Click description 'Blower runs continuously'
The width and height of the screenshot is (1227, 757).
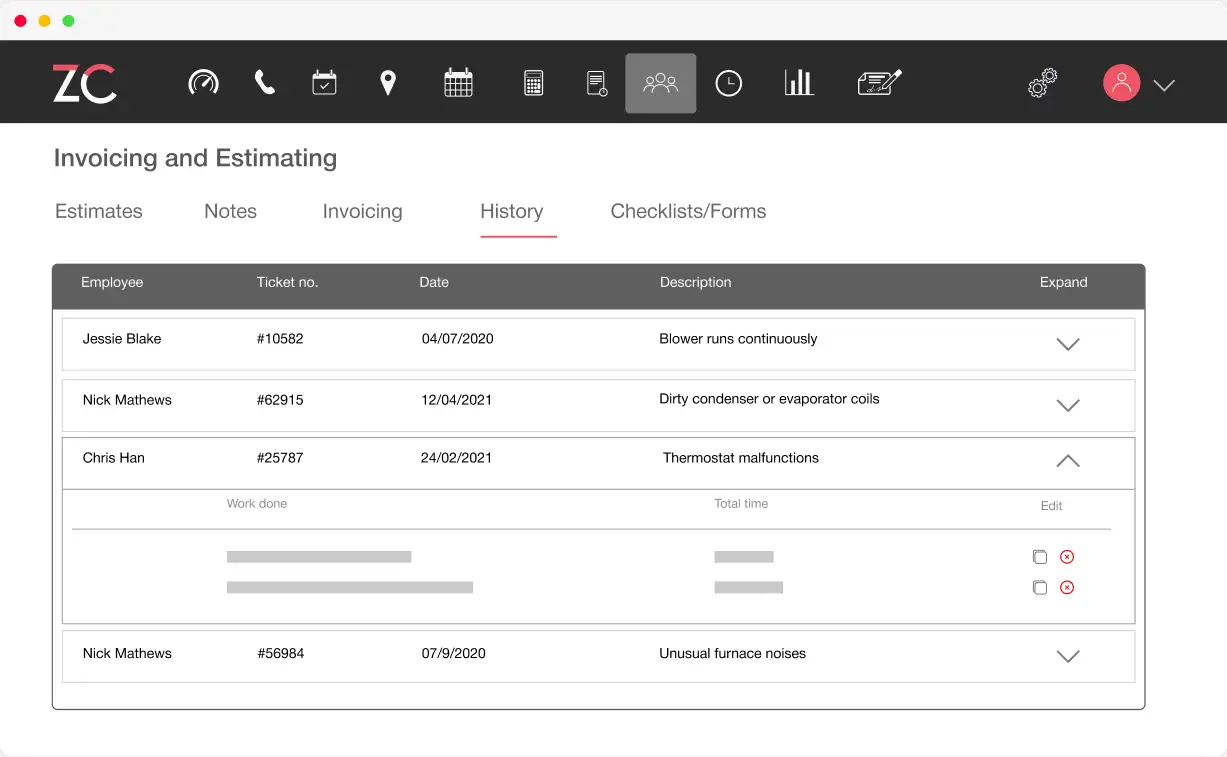tap(738, 339)
